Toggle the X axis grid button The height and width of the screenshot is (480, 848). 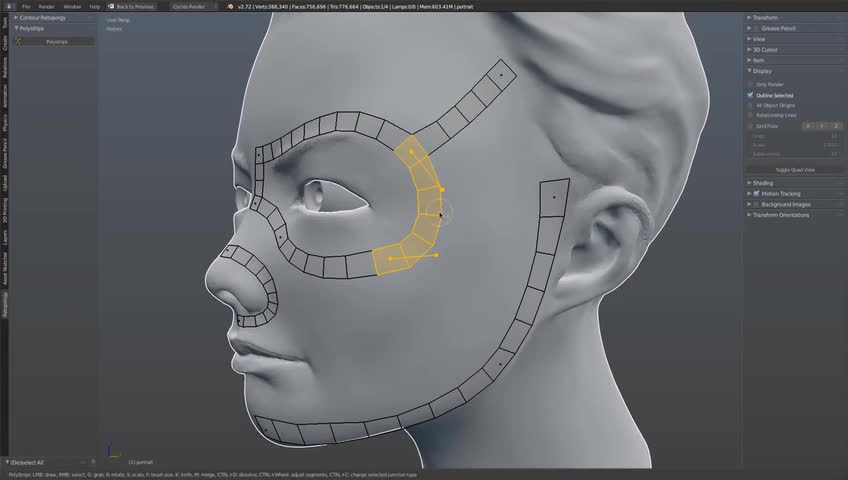tap(808, 126)
